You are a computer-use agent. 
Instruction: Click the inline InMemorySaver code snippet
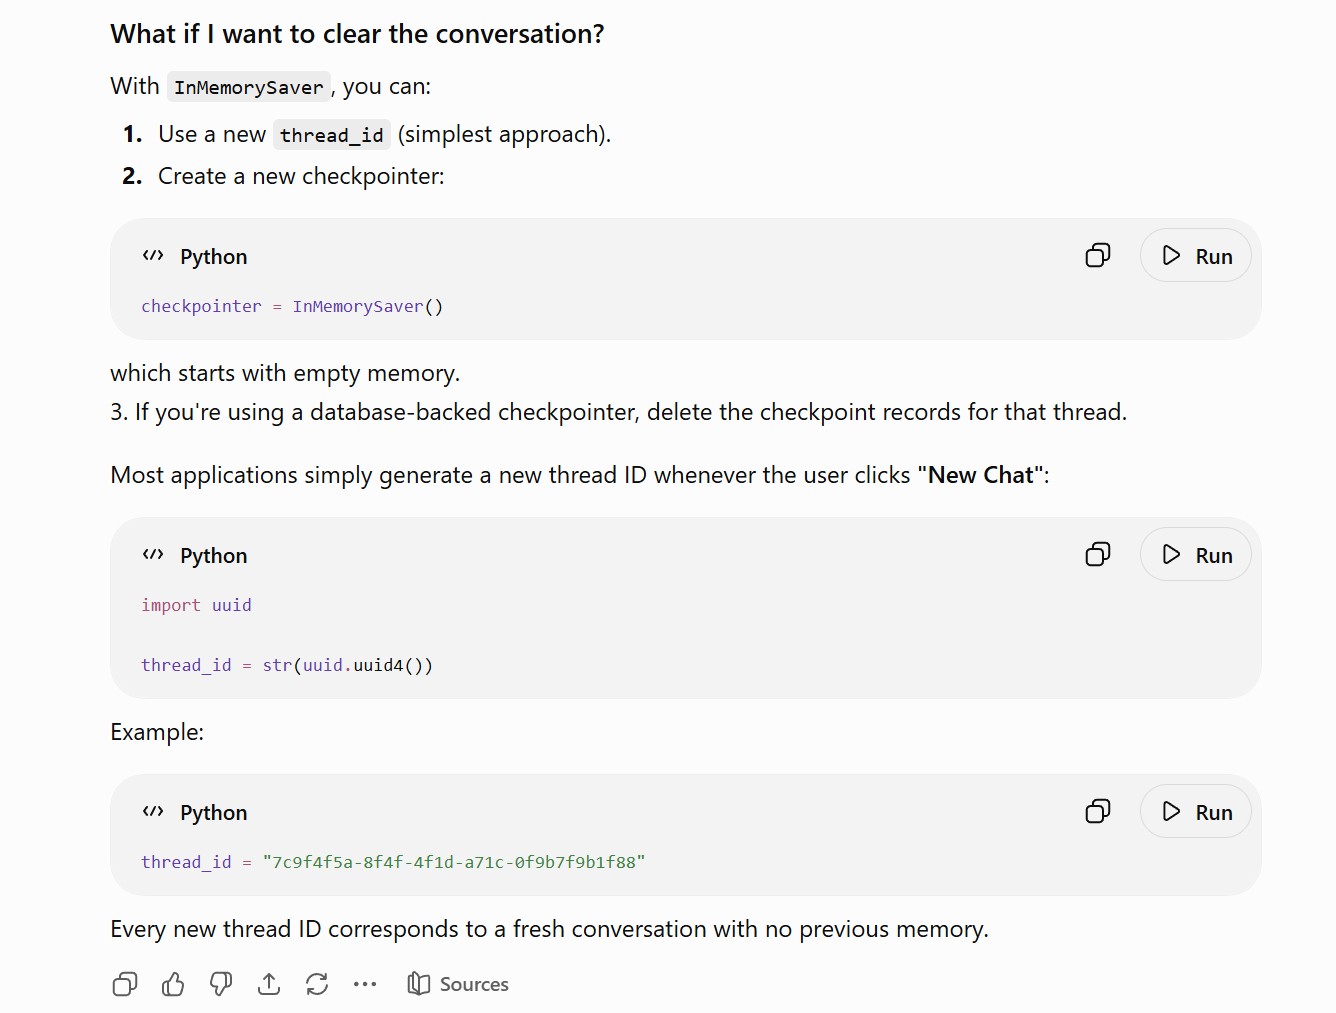(x=249, y=87)
